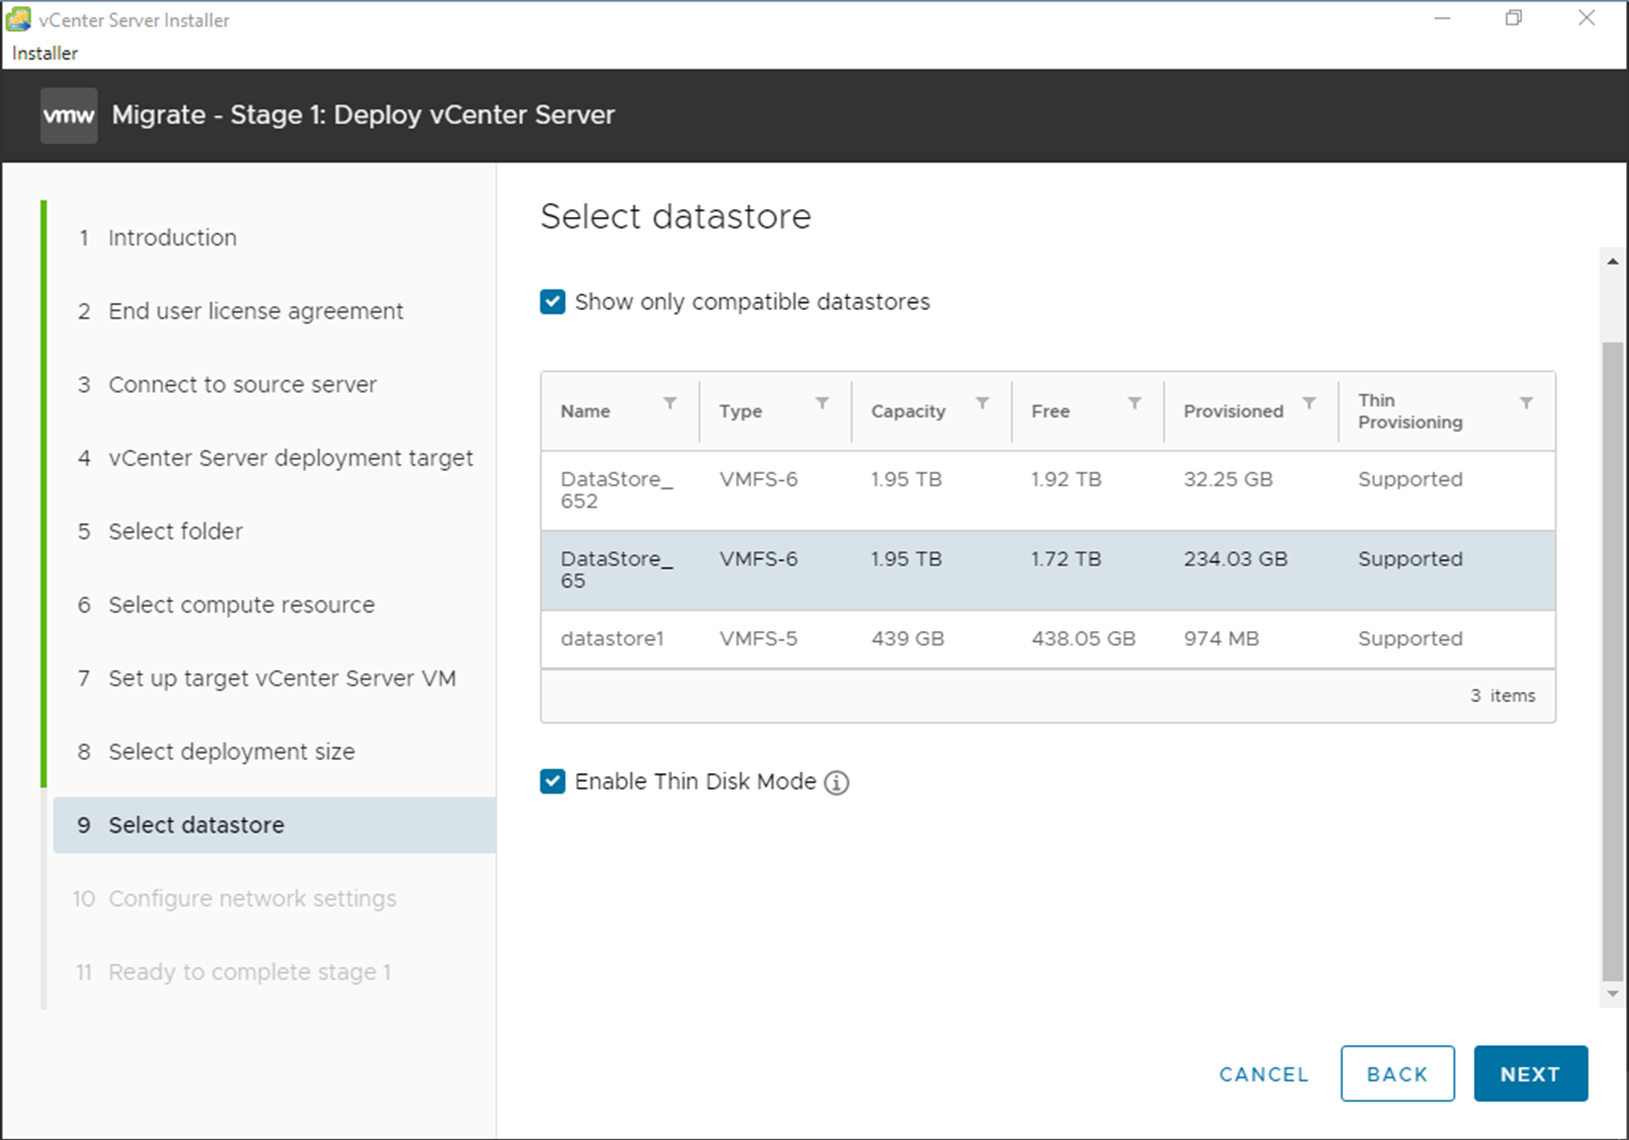Go to step 4 vCenter Server deployment target
This screenshot has width=1629, height=1140.
tap(276, 458)
